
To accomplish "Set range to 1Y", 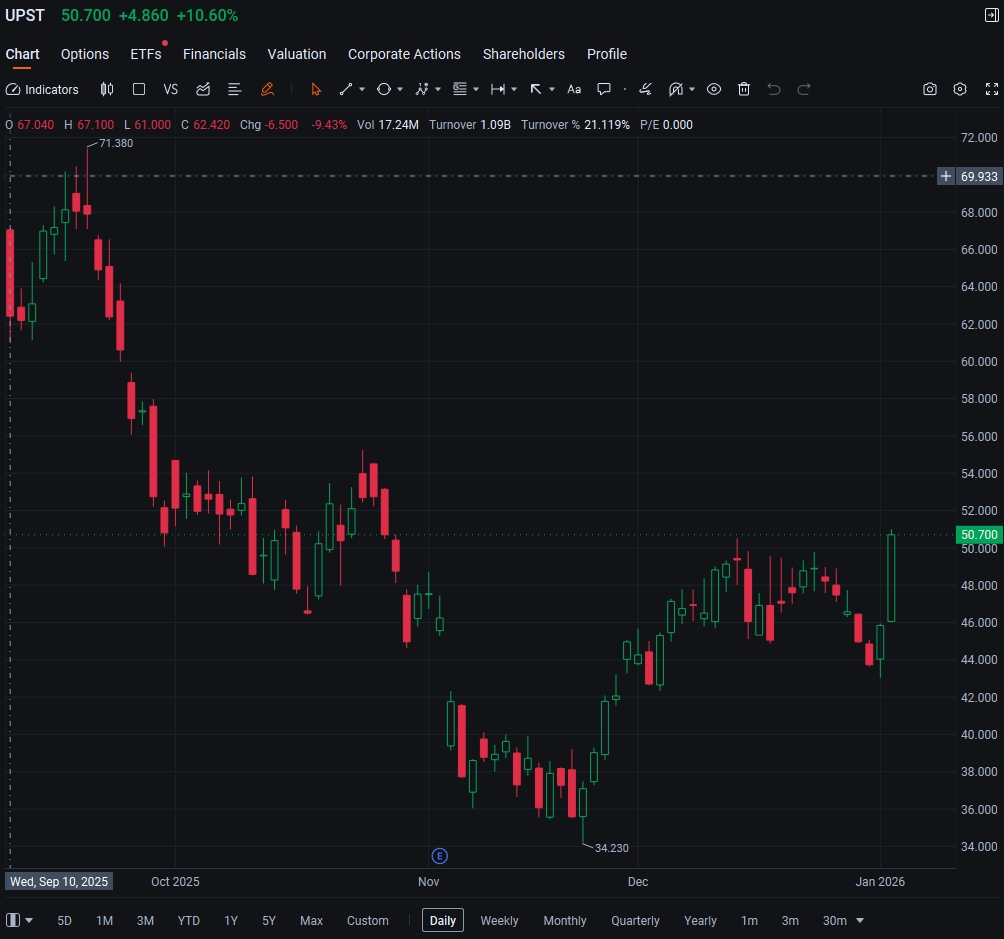I will click(x=231, y=920).
